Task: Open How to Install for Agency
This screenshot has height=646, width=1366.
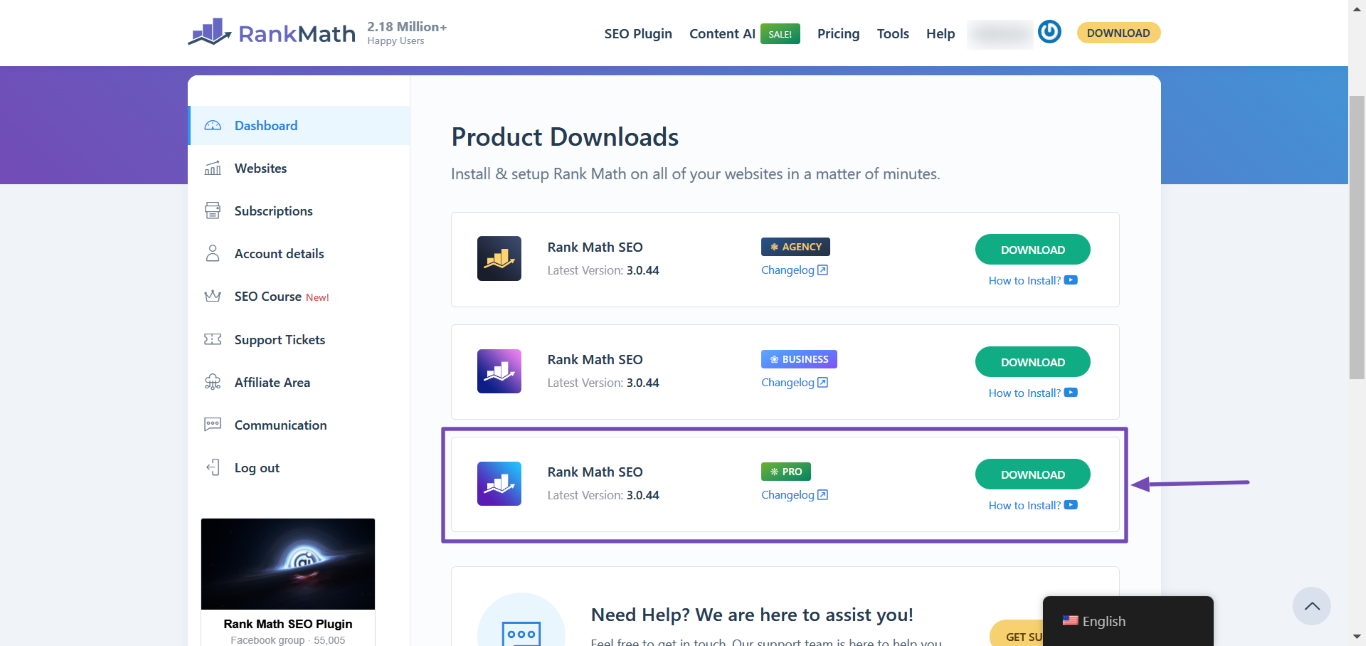Action: pyautogui.click(x=1024, y=281)
